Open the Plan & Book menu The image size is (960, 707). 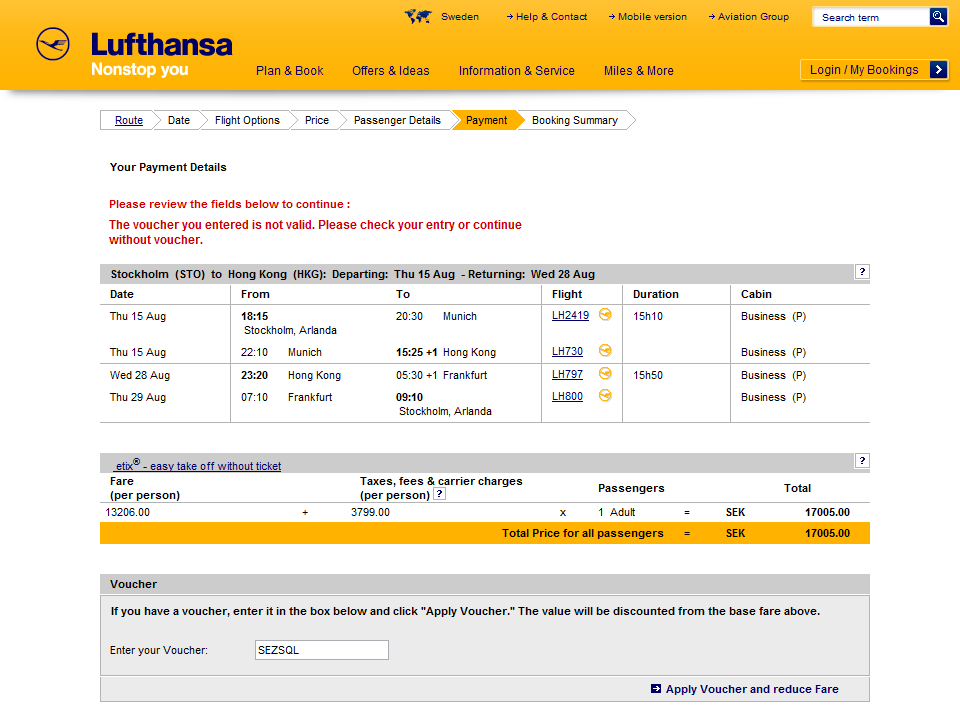[x=290, y=71]
